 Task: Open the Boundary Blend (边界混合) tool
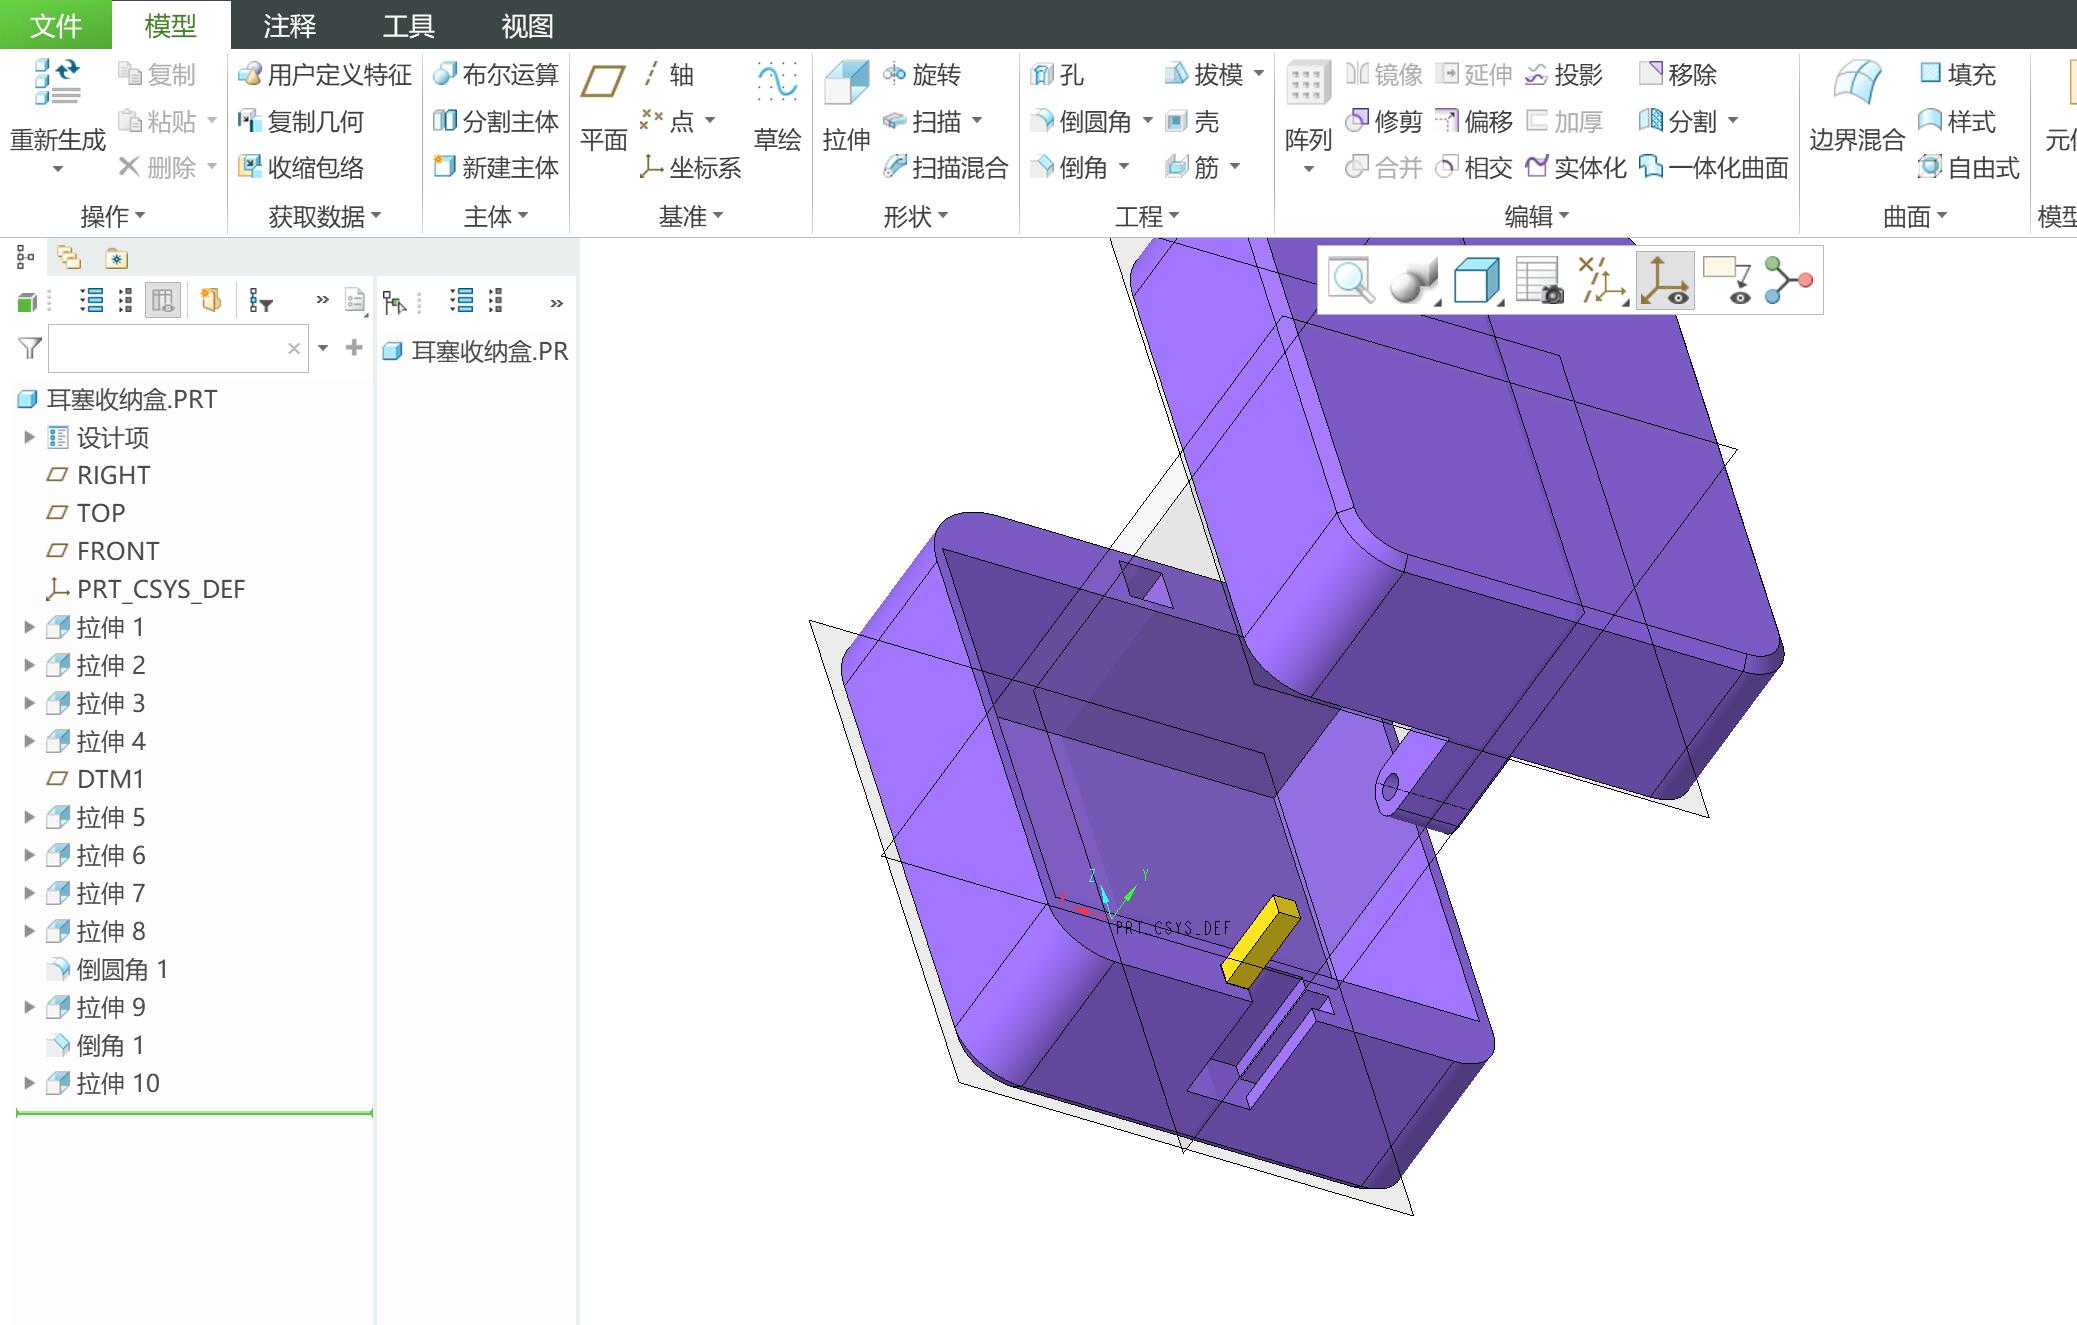pyautogui.click(x=1856, y=84)
